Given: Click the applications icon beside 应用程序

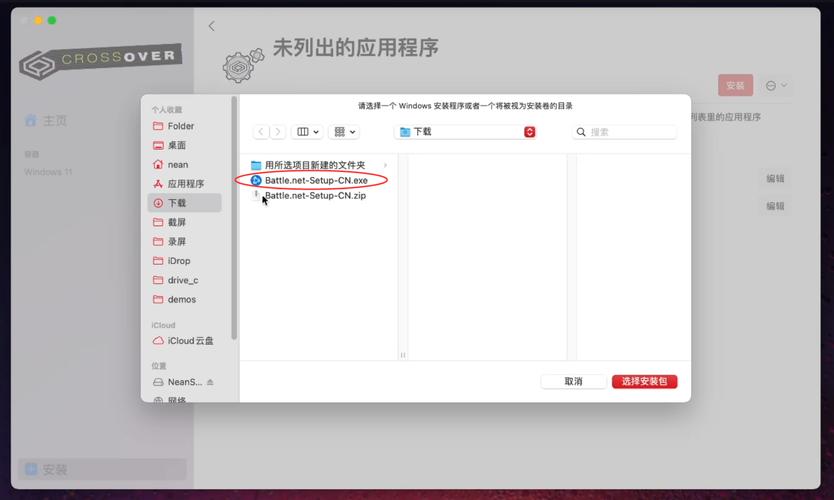Looking at the screenshot, I should [x=158, y=184].
